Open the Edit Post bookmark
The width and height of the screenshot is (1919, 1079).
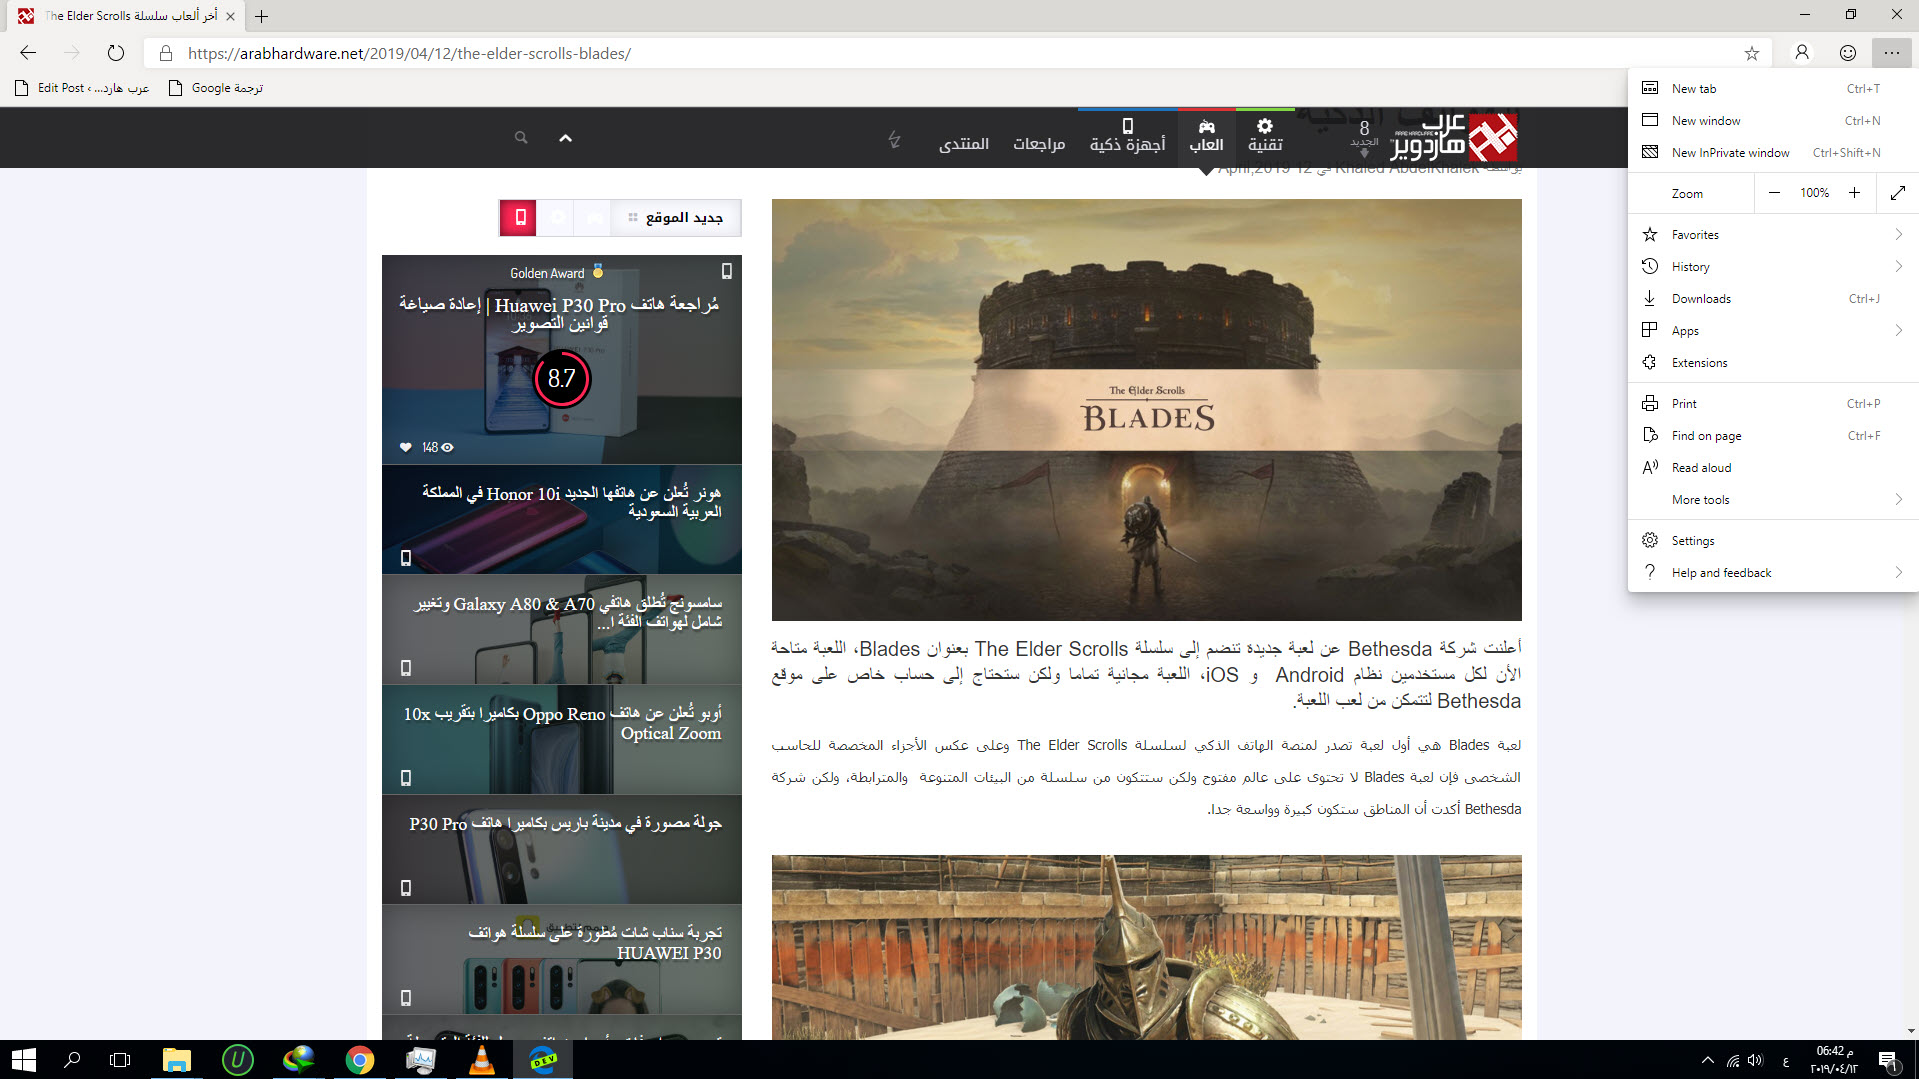pyautogui.click(x=82, y=88)
